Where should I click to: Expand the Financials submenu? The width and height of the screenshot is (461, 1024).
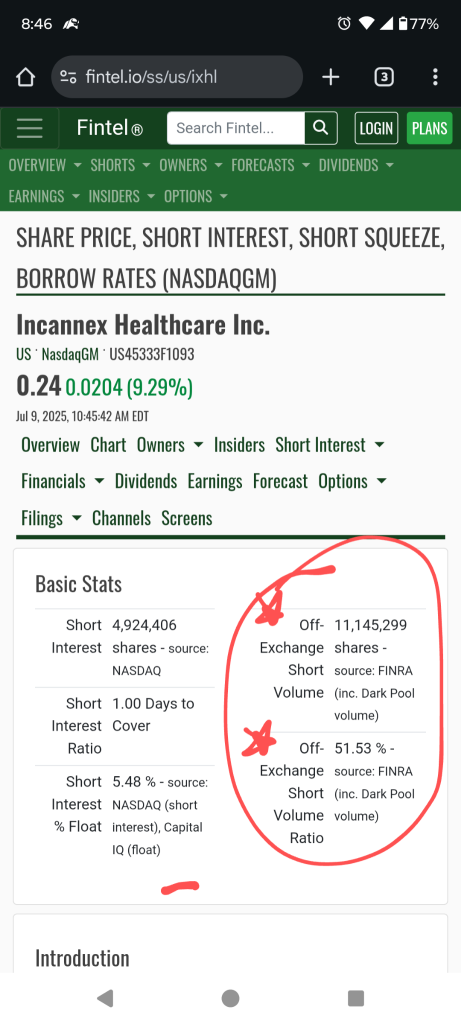click(63, 482)
